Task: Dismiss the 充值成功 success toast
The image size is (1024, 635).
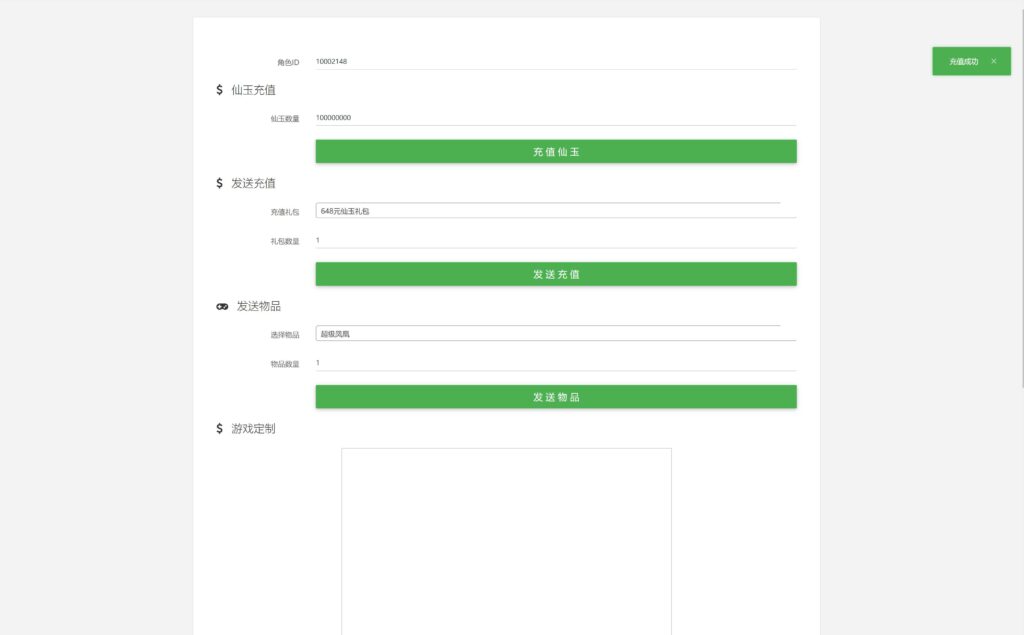Action: 994,61
